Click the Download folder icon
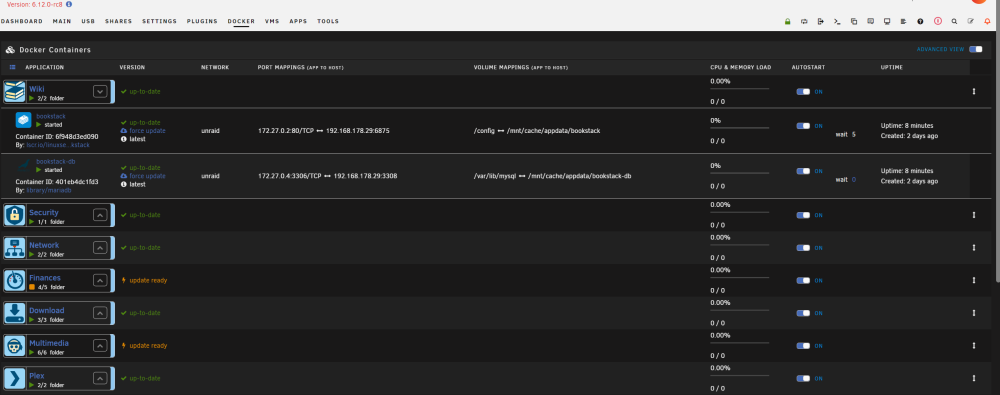The image size is (1000, 395). (x=15, y=313)
